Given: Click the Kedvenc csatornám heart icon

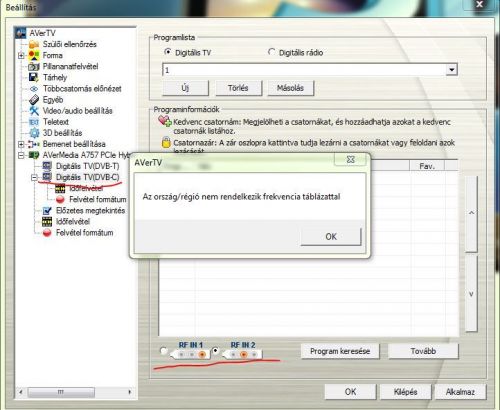Looking at the screenshot, I should coord(165,121).
